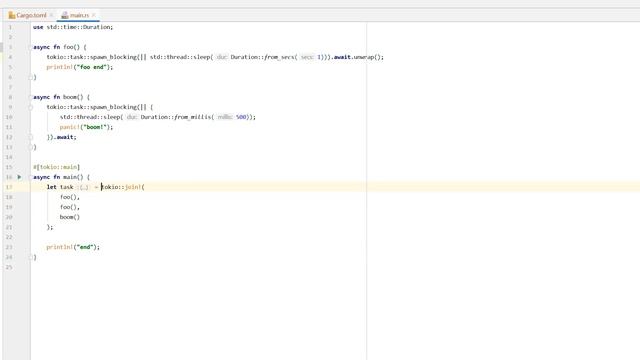The image size is (640, 360).
Task: Click the 'millis:' parameter hint
Action: (x=225, y=117)
